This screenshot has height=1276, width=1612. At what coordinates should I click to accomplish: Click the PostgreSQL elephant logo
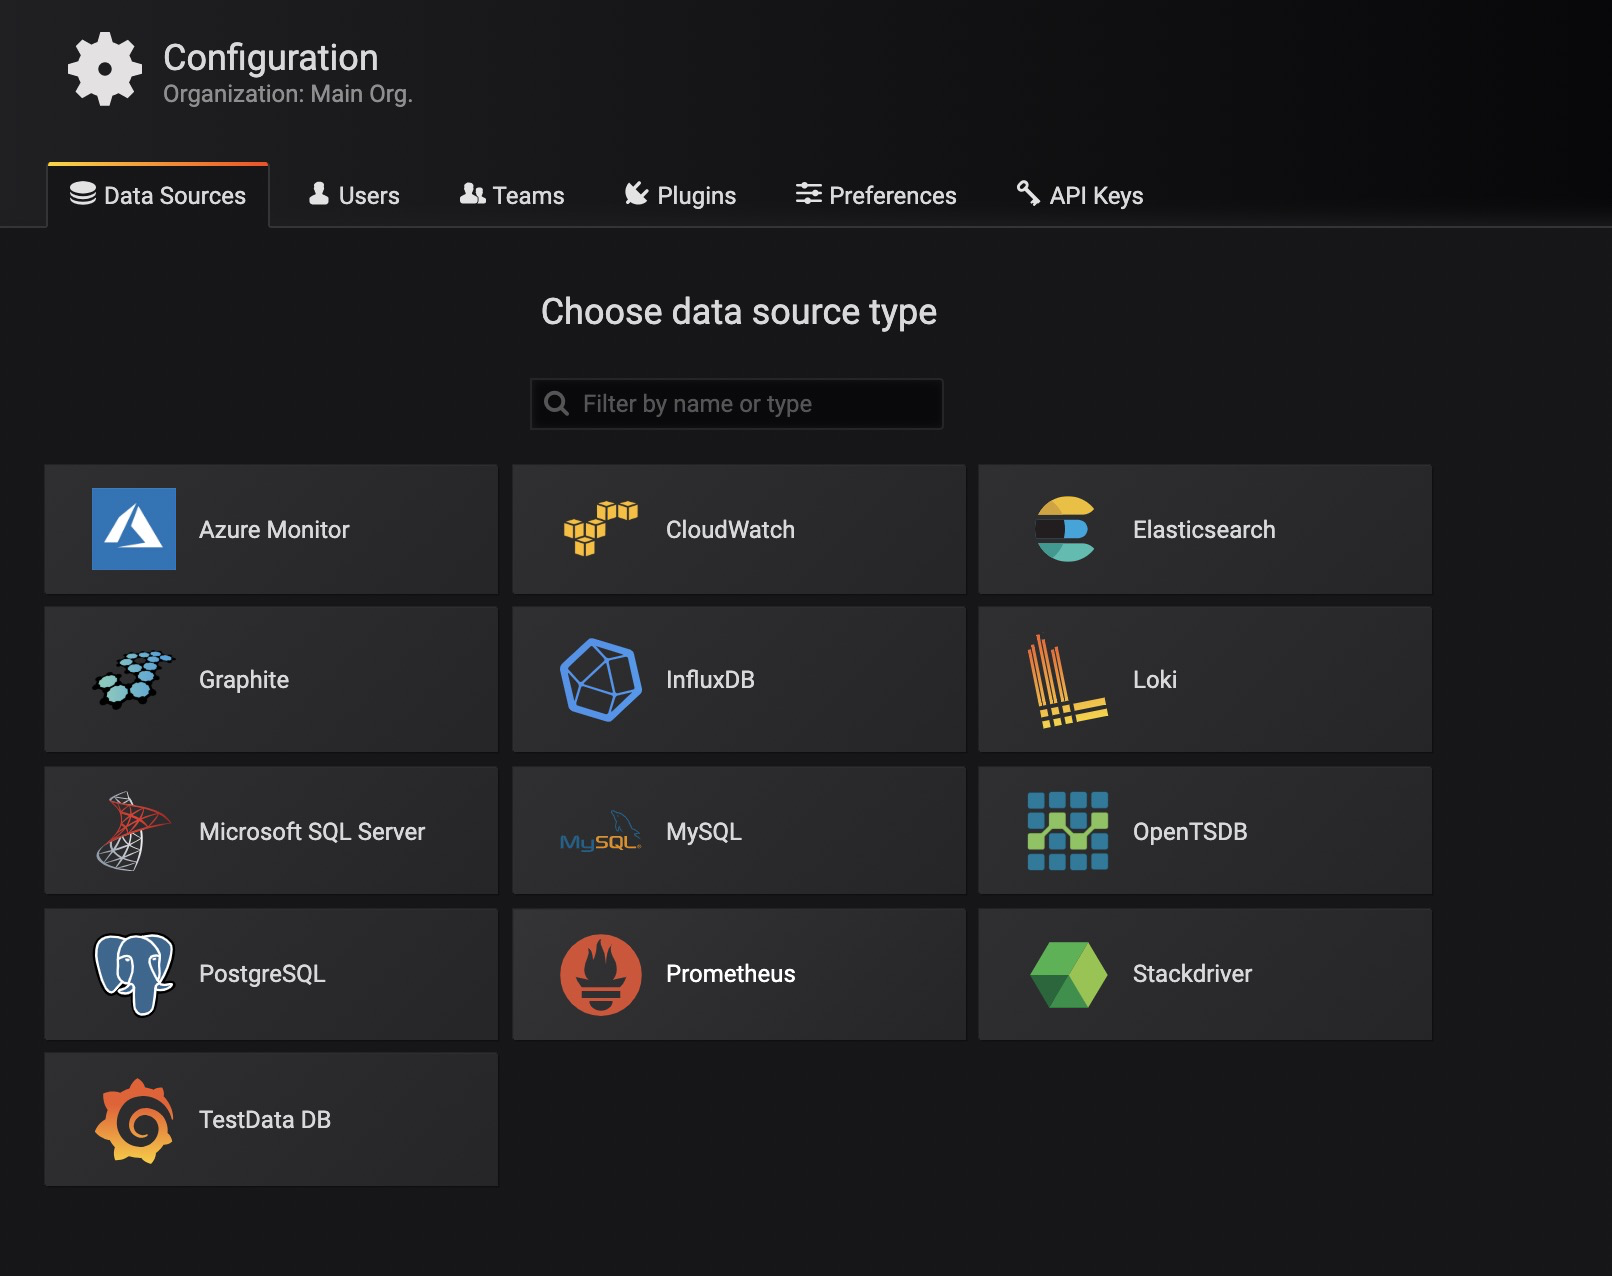coord(135,974)
